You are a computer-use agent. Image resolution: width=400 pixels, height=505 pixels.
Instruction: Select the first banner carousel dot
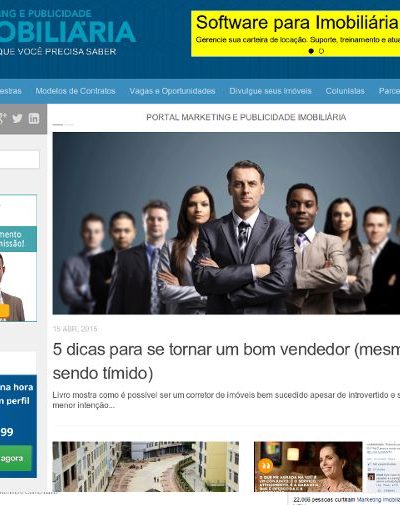tap(311, 51)
